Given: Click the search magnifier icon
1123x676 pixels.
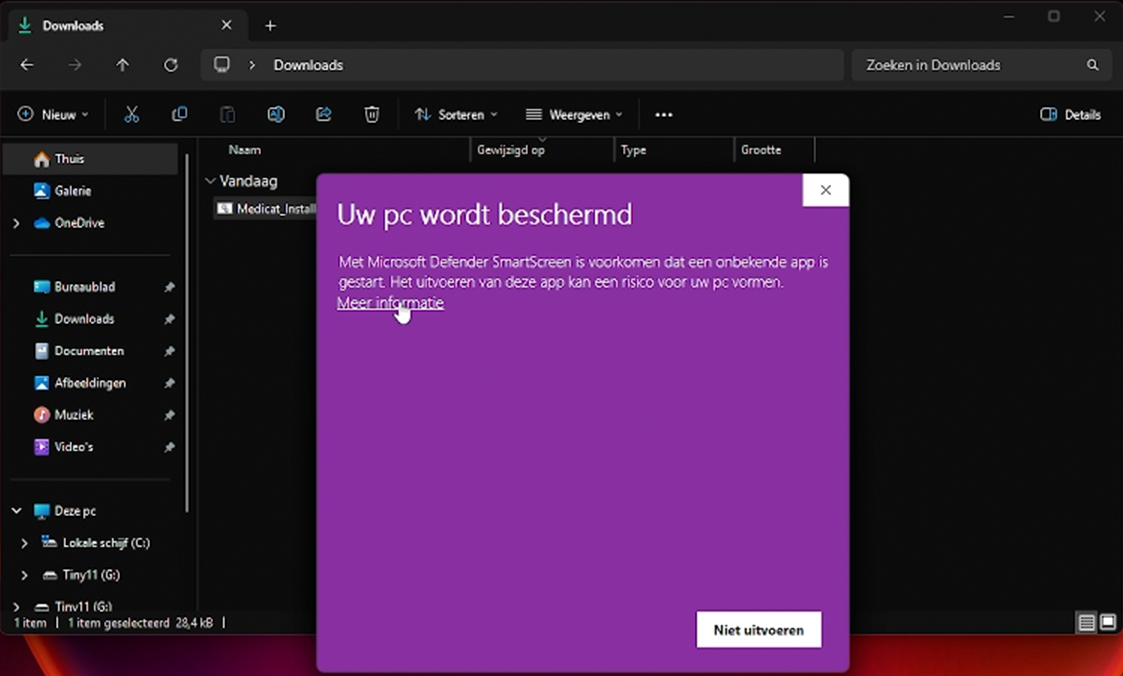Looking at the screenshot, I should tap(1092, 65).
